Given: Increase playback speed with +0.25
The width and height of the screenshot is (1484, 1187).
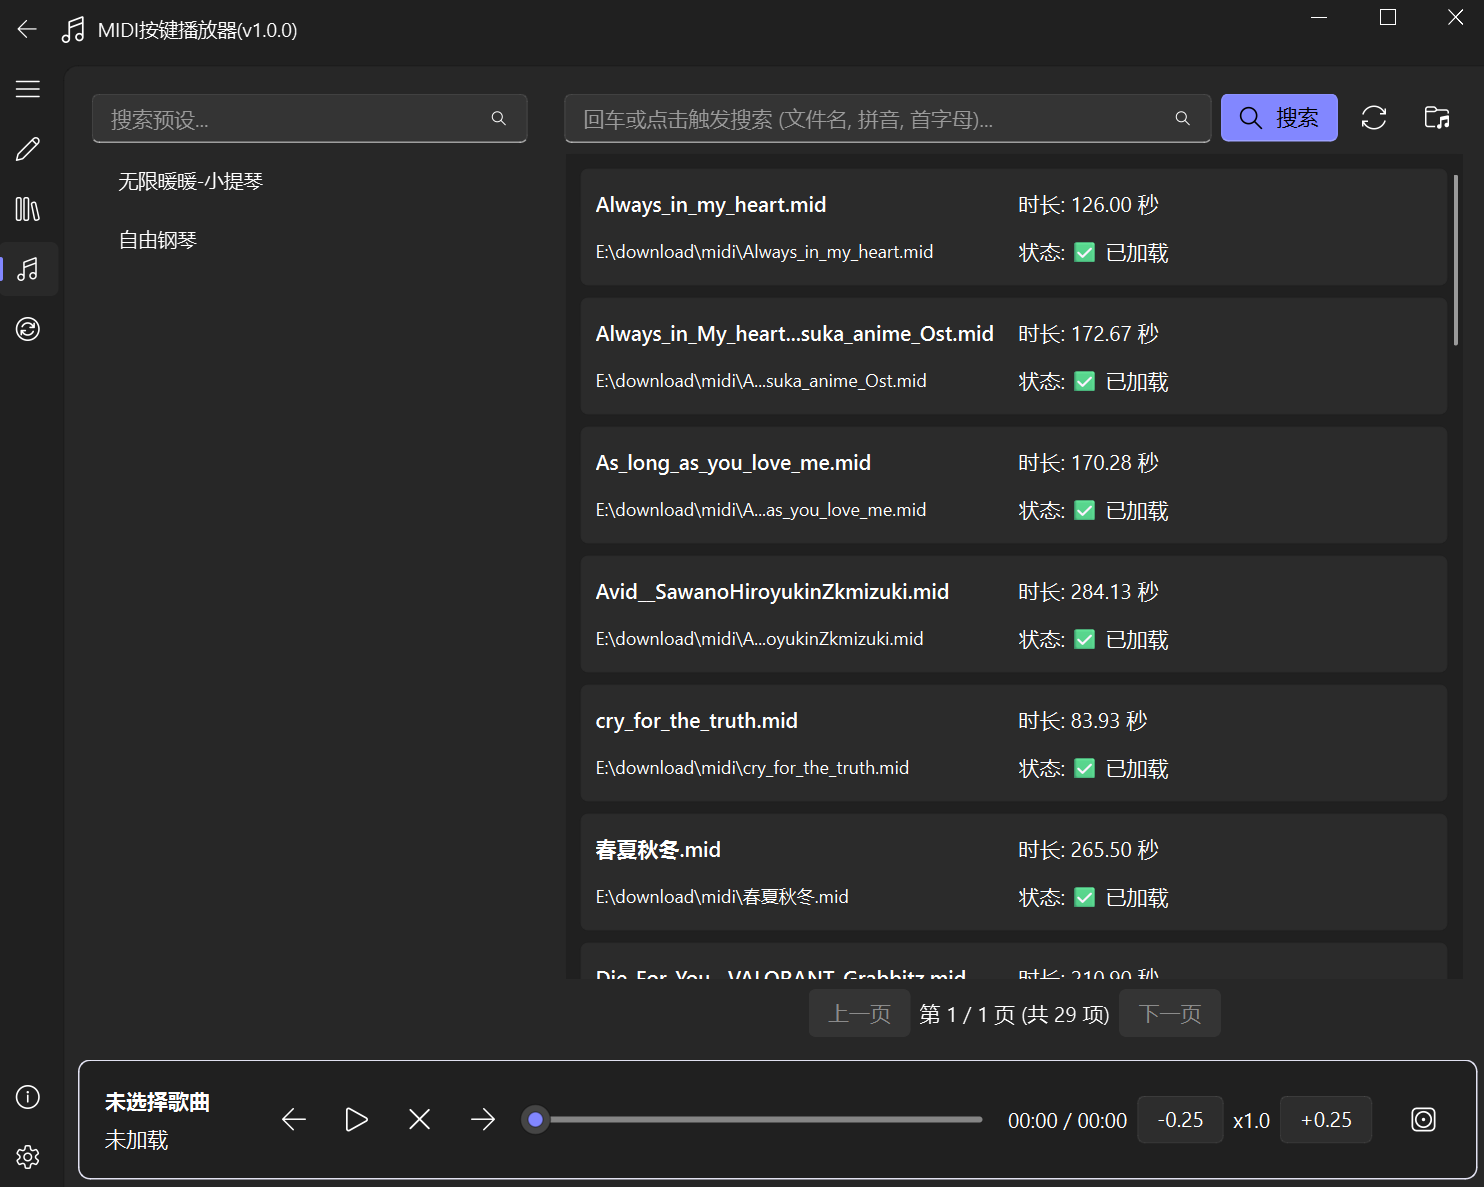Looking at the screenshot, I should coord(1326,1120).
